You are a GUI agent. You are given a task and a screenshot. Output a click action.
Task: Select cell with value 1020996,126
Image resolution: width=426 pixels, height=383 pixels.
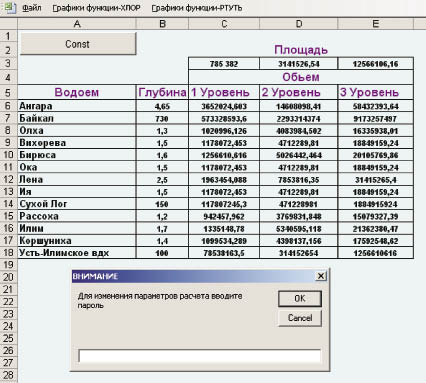click(224, 131)
